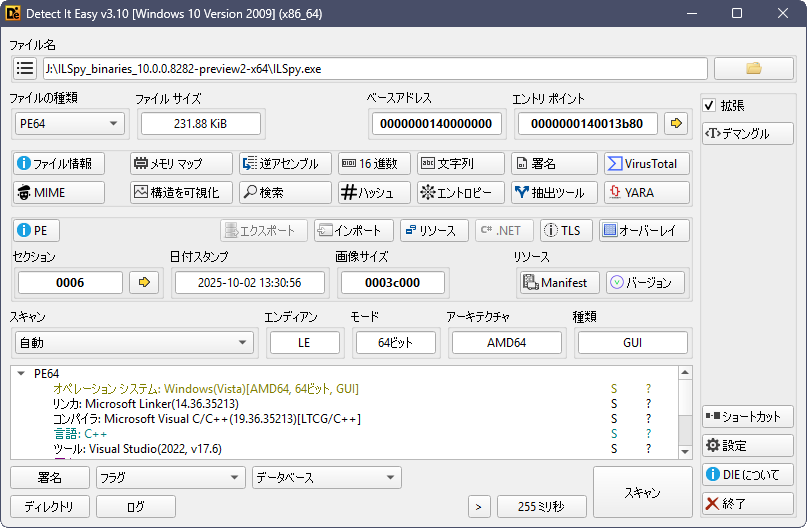This screenshot has width=807, height=528.
Task: Go to entry point arrow button
Action: click(x=676, y=124)
